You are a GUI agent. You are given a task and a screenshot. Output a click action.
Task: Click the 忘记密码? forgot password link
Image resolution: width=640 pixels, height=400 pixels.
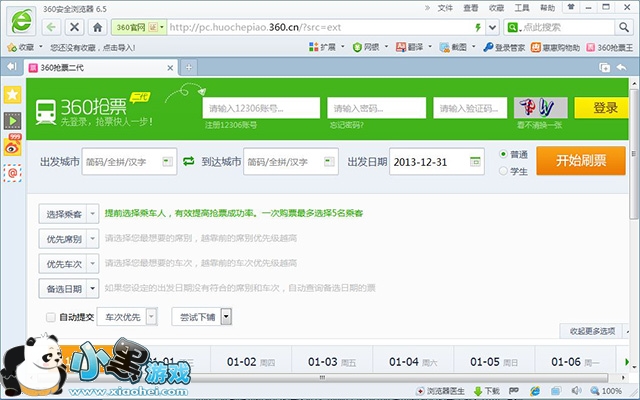pyautogui.click(x=347, y=125)
